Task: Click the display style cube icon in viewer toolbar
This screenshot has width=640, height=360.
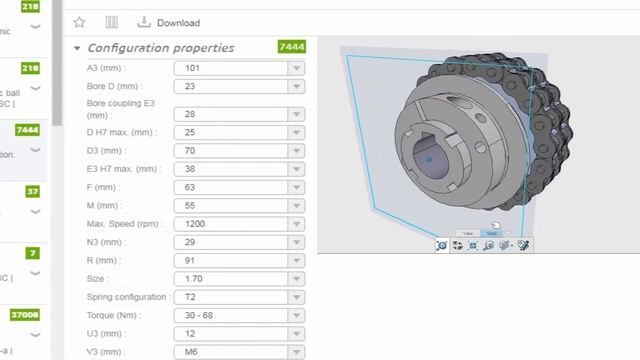Action: pos(505,246)
